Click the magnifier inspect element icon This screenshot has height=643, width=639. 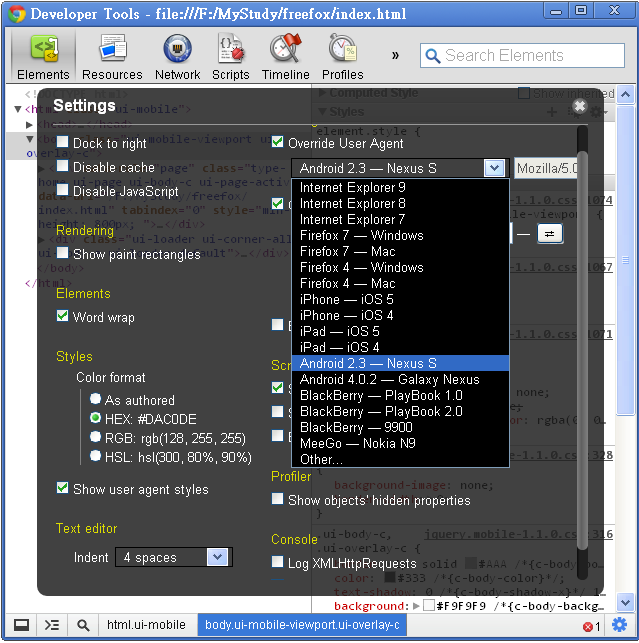coord(83,625)
